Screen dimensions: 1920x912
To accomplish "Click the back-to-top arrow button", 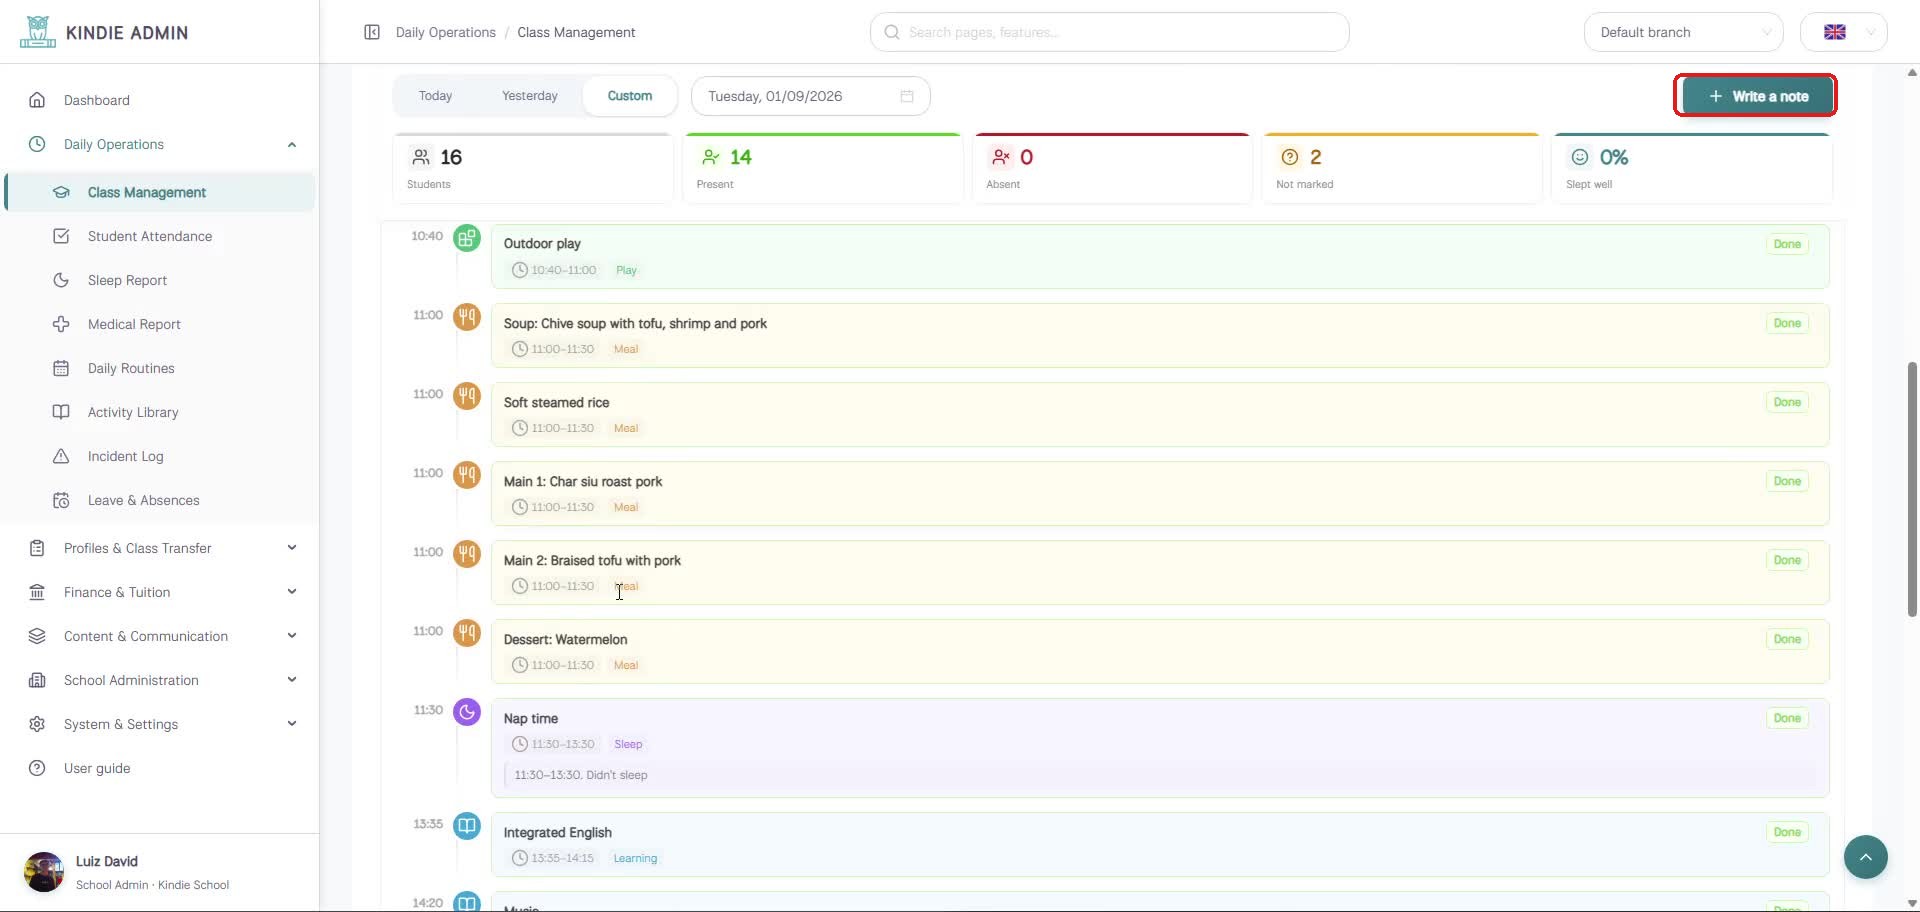I will 1866,857.
